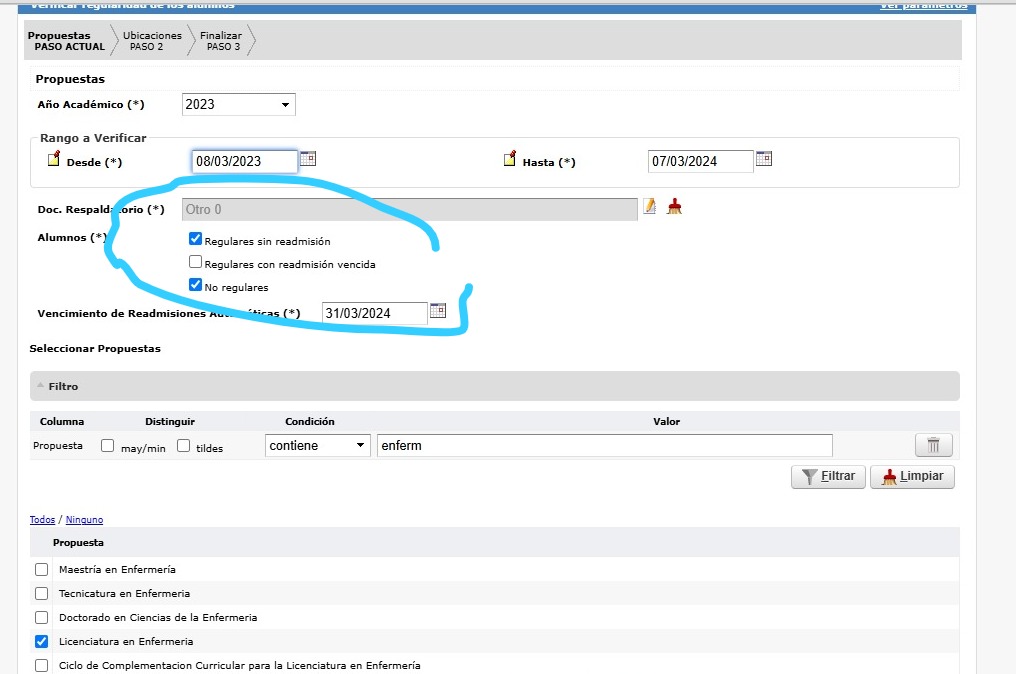
Task: Click the Doc. Respaldatorio field showing Otro 0
Action: coord(410,209)
